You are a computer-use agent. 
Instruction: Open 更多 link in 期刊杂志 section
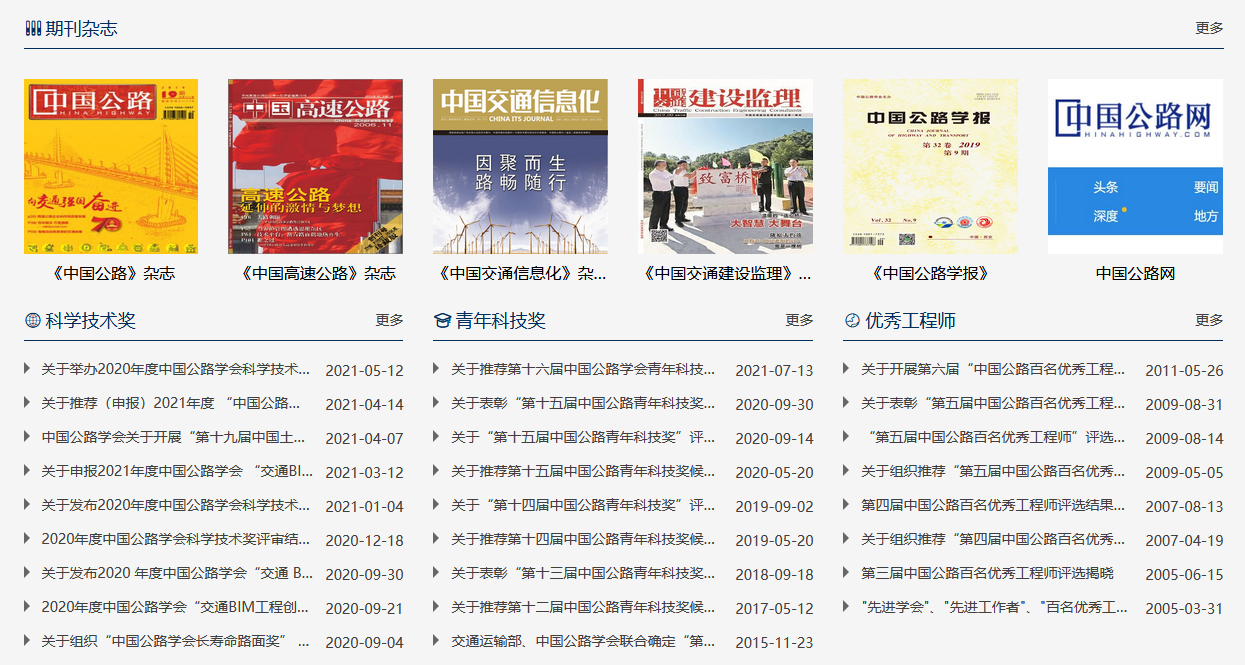click(x=1209, y=28)
